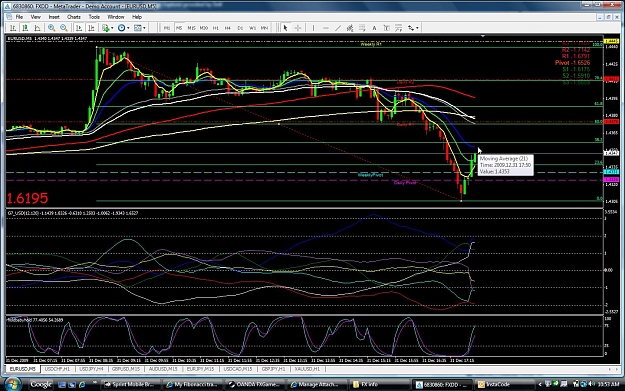Screen dimensions: 625x391
Task: Switch to the M1 timeframe
Action: tap(167, 28)
